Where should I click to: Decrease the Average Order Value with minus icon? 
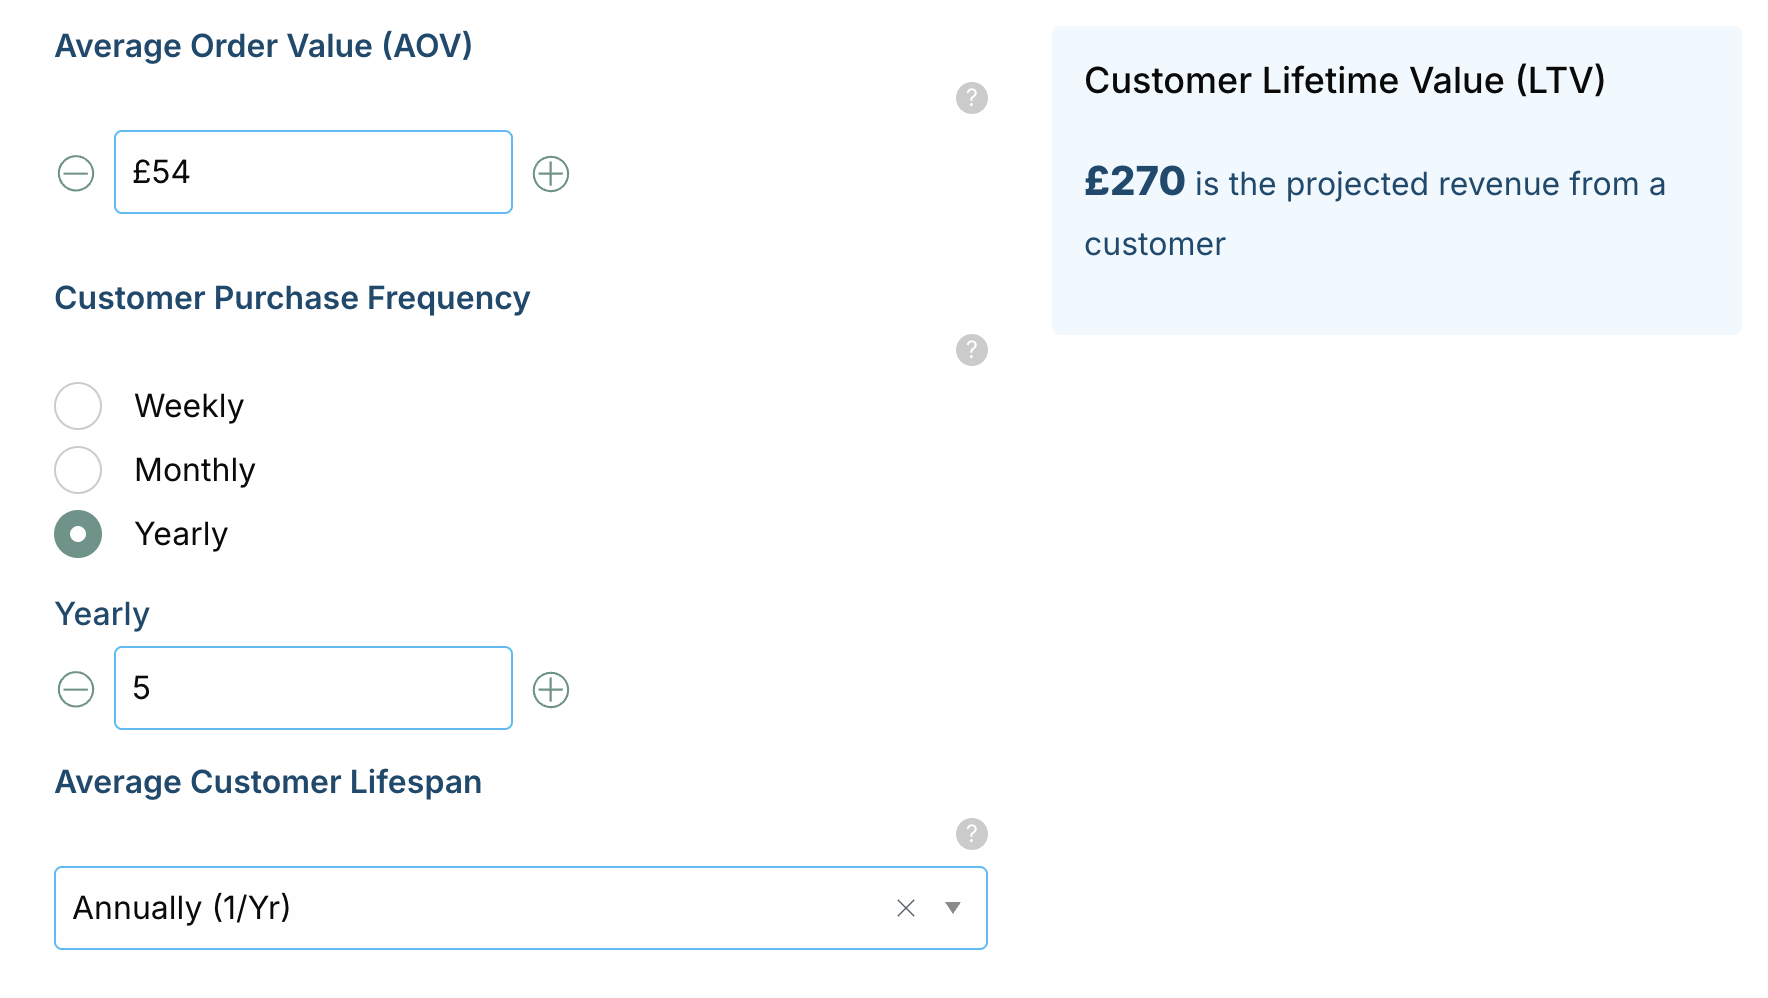(76, 174)
